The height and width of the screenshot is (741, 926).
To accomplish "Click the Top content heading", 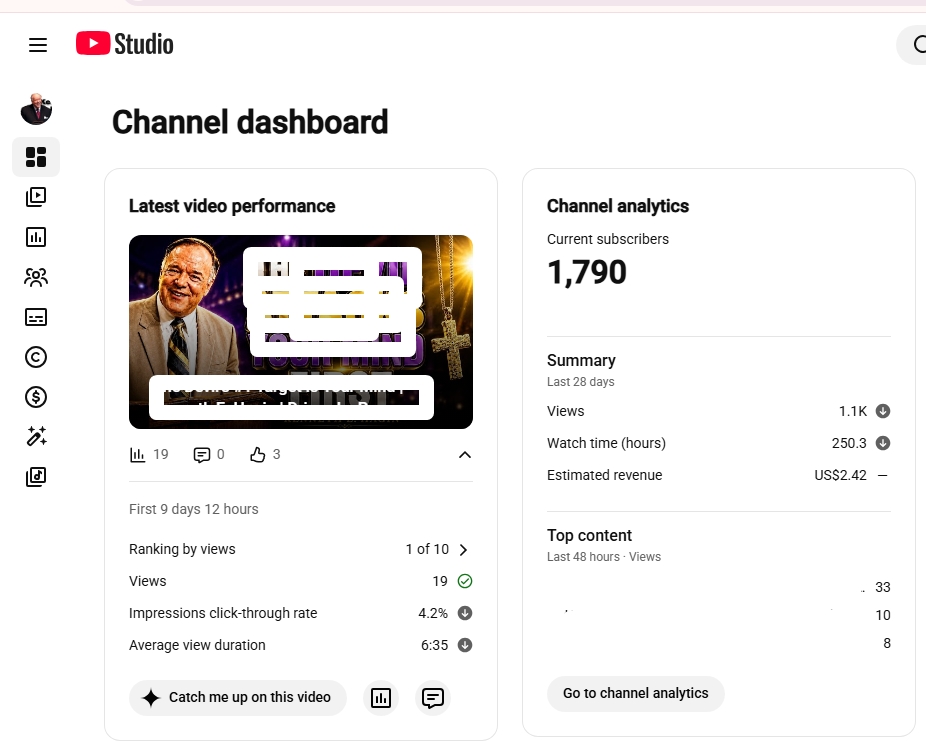I will pyautogui.click(x=589, y=536).
